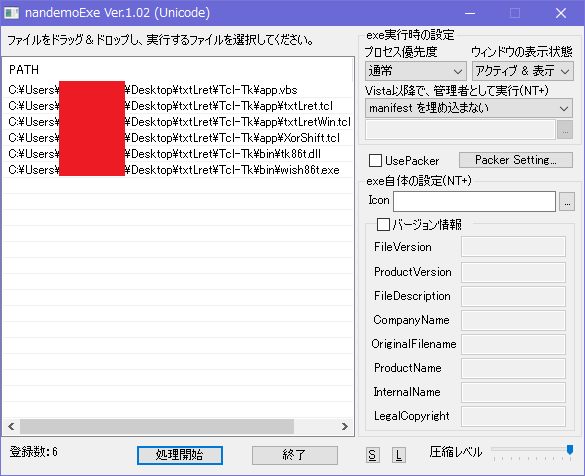Click the nandemoExe title bar app icon

(11, 13)
